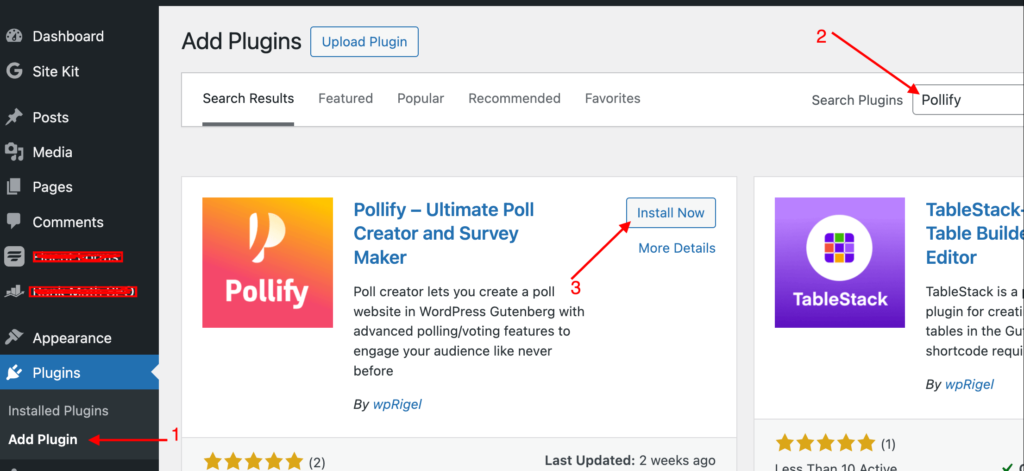Click the Add Plugins page heading
Image resolution: width=1024 pixels, height=471 pixels.
click(242, 42)
